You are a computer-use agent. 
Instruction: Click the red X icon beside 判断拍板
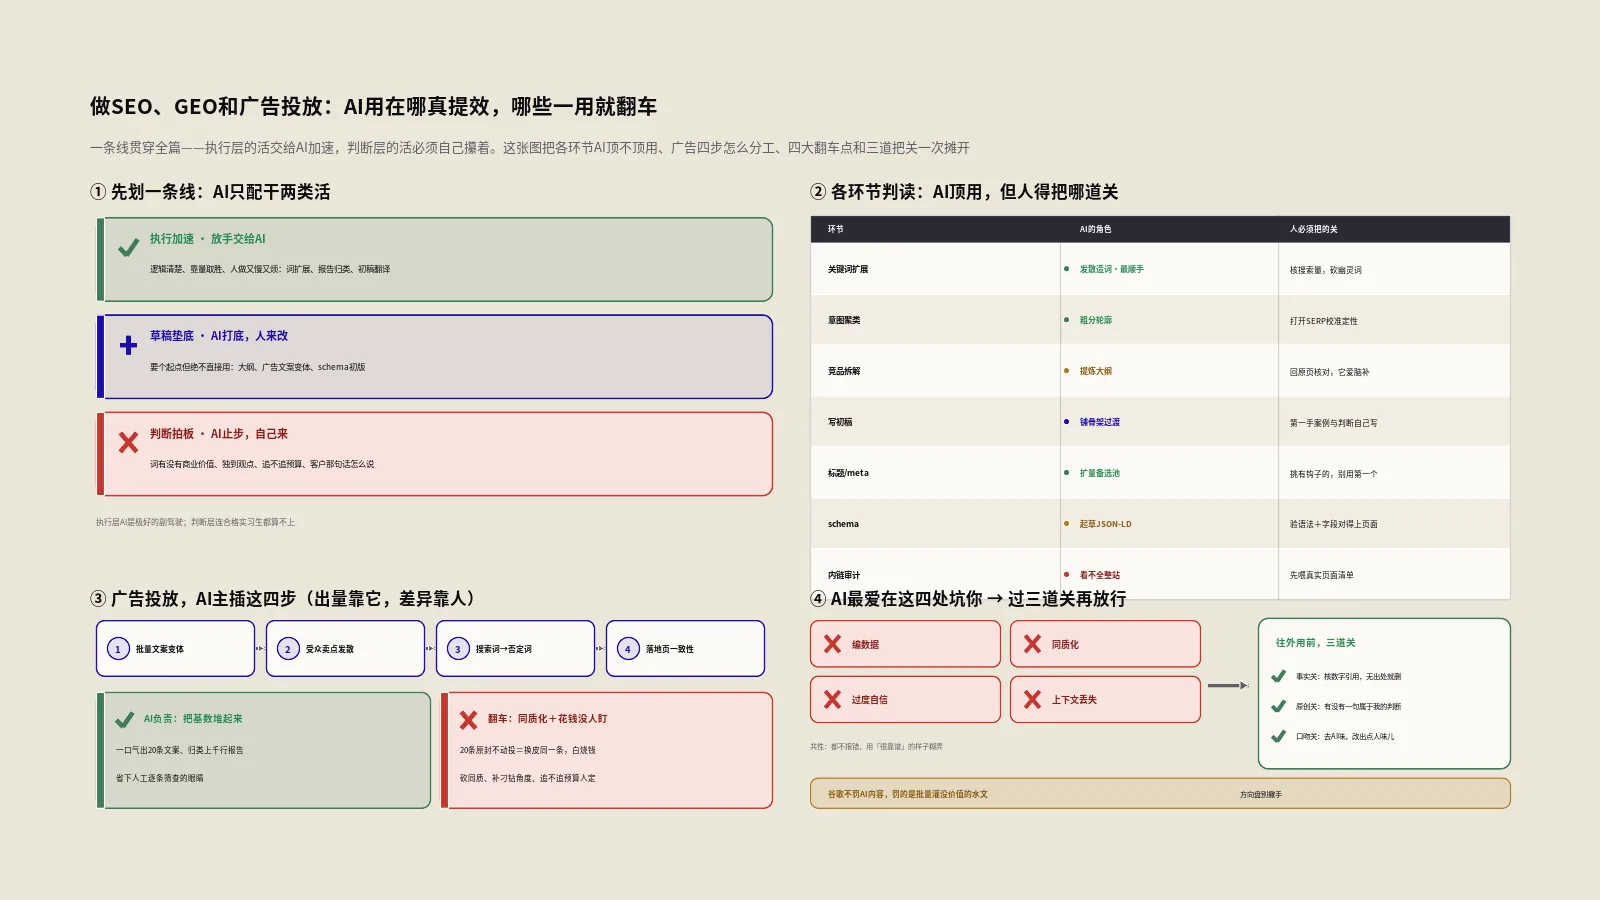pyautogui.click(x=128, y=442)
